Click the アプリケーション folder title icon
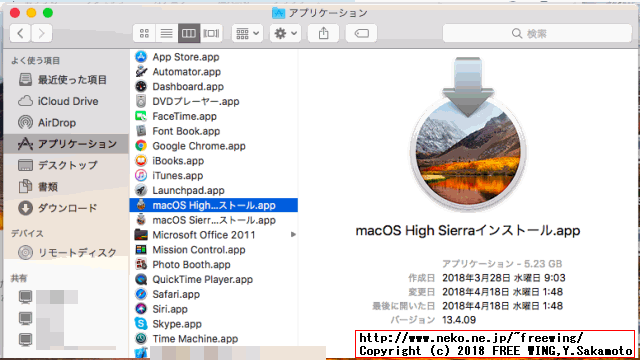This screenshot has width=640, height=360. pyautogui.click(x=278, y=13)
